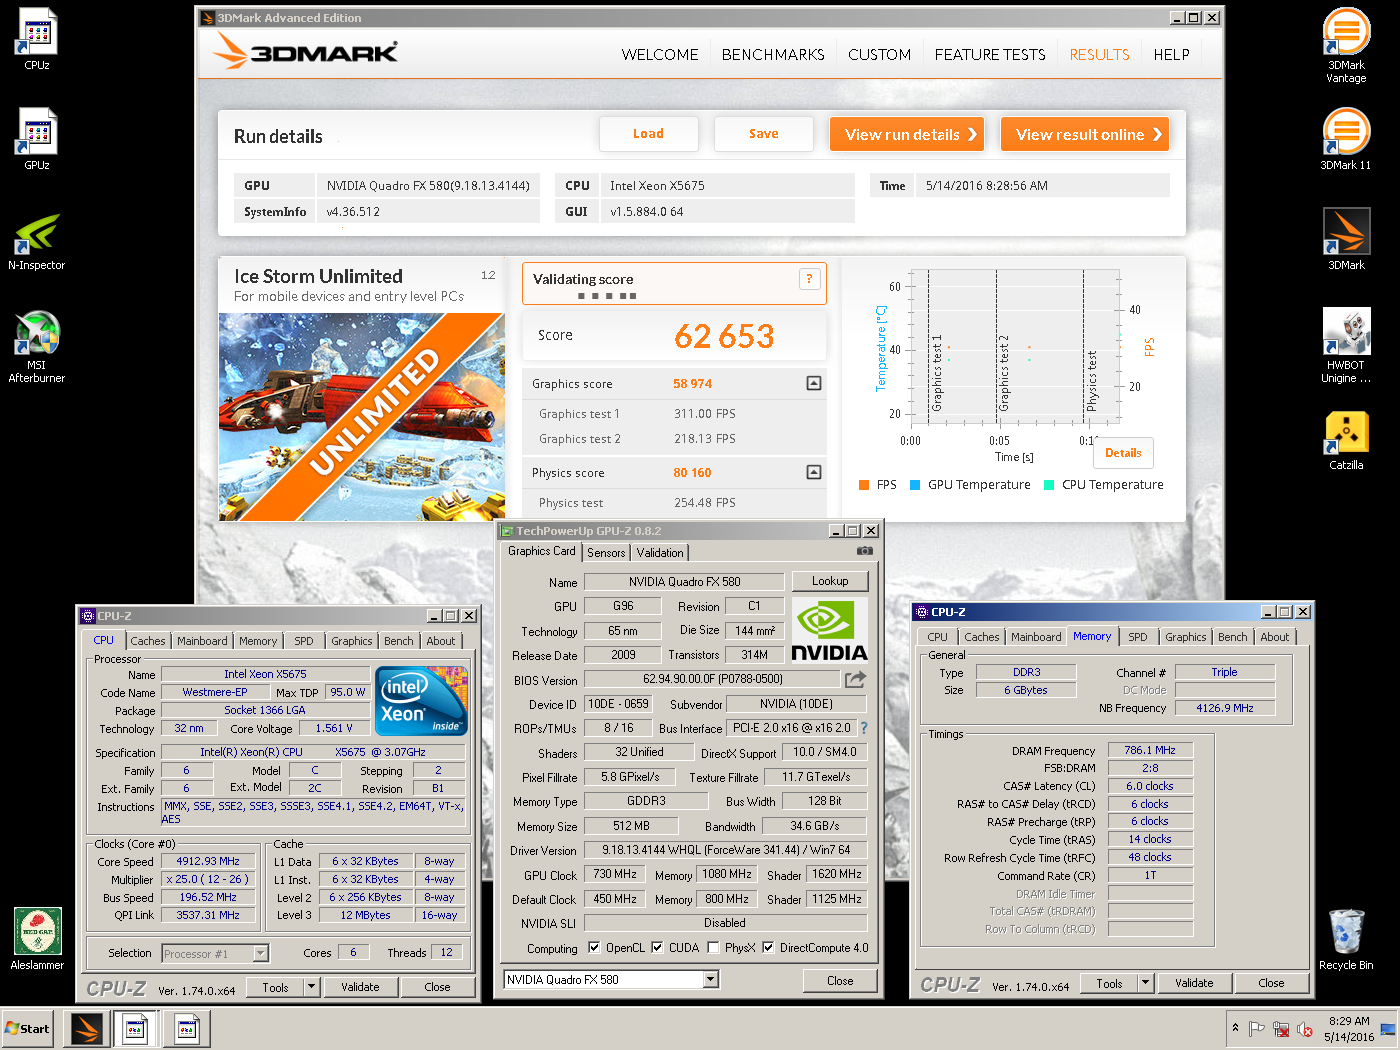1400x1050 pixels.
Task: Open Caches tab in left CPU-Z
Action: pyautogui.click(x=148, y=641)
